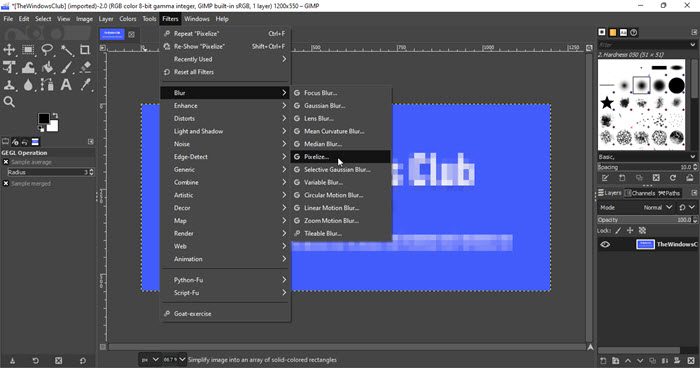Click the TheWindowsClub image tab thumbnail
The height and width of the screenshot is (369, 700).
[112, 34]
